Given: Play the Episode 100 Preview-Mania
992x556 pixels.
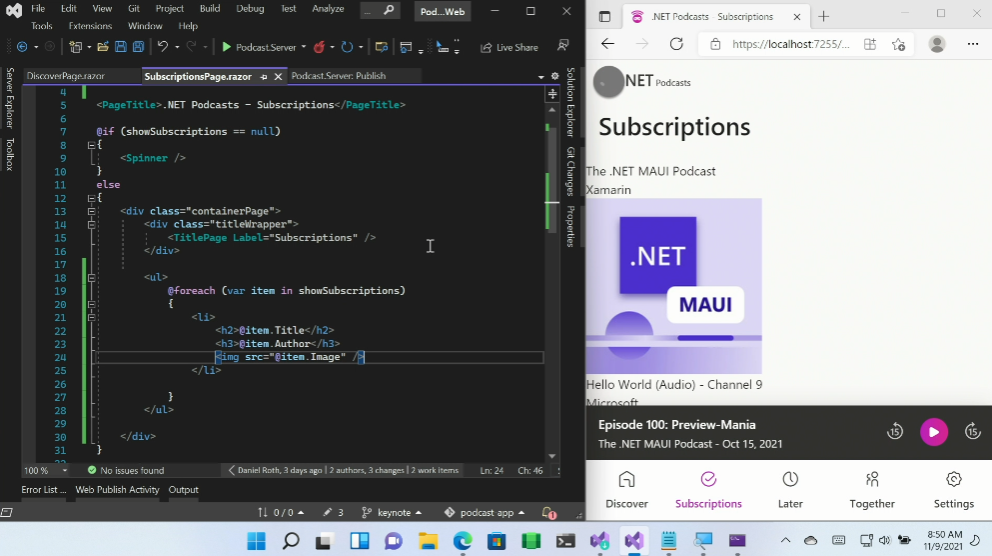Looking at the screenshot, I should [x=934, y=432].
